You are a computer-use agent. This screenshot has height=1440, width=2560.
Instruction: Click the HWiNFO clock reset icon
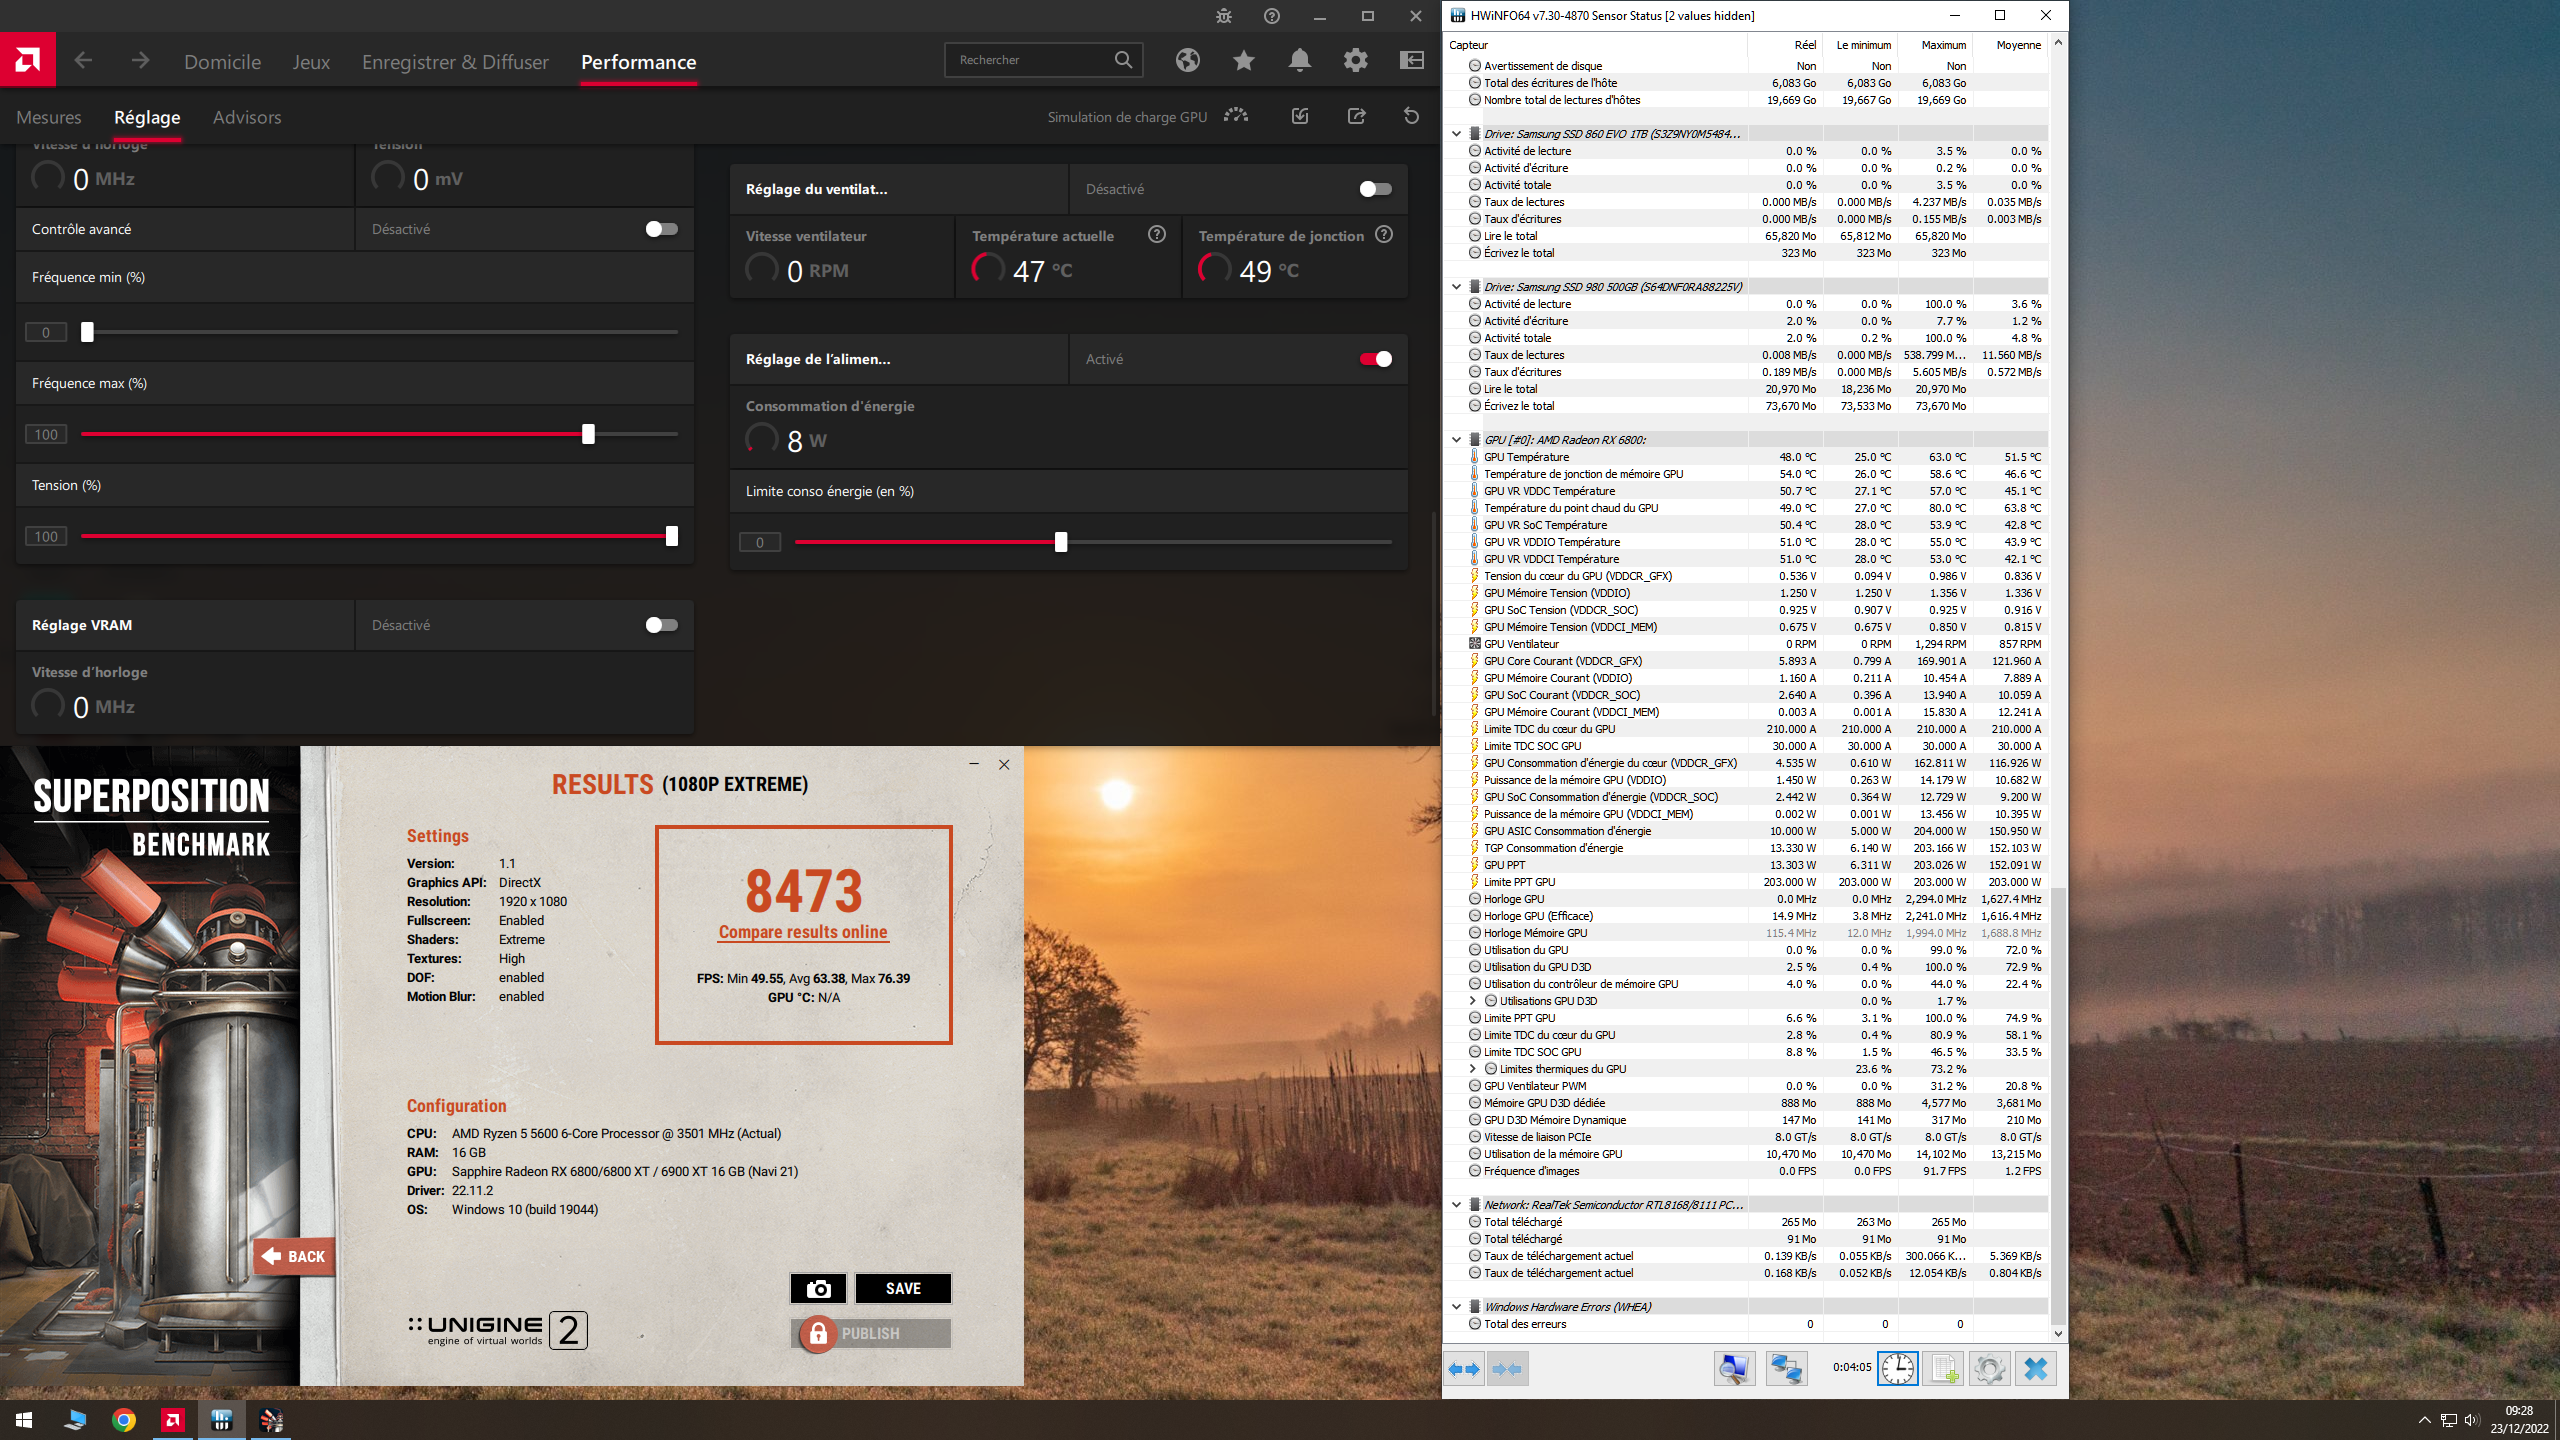[x=1897, y=1368]
